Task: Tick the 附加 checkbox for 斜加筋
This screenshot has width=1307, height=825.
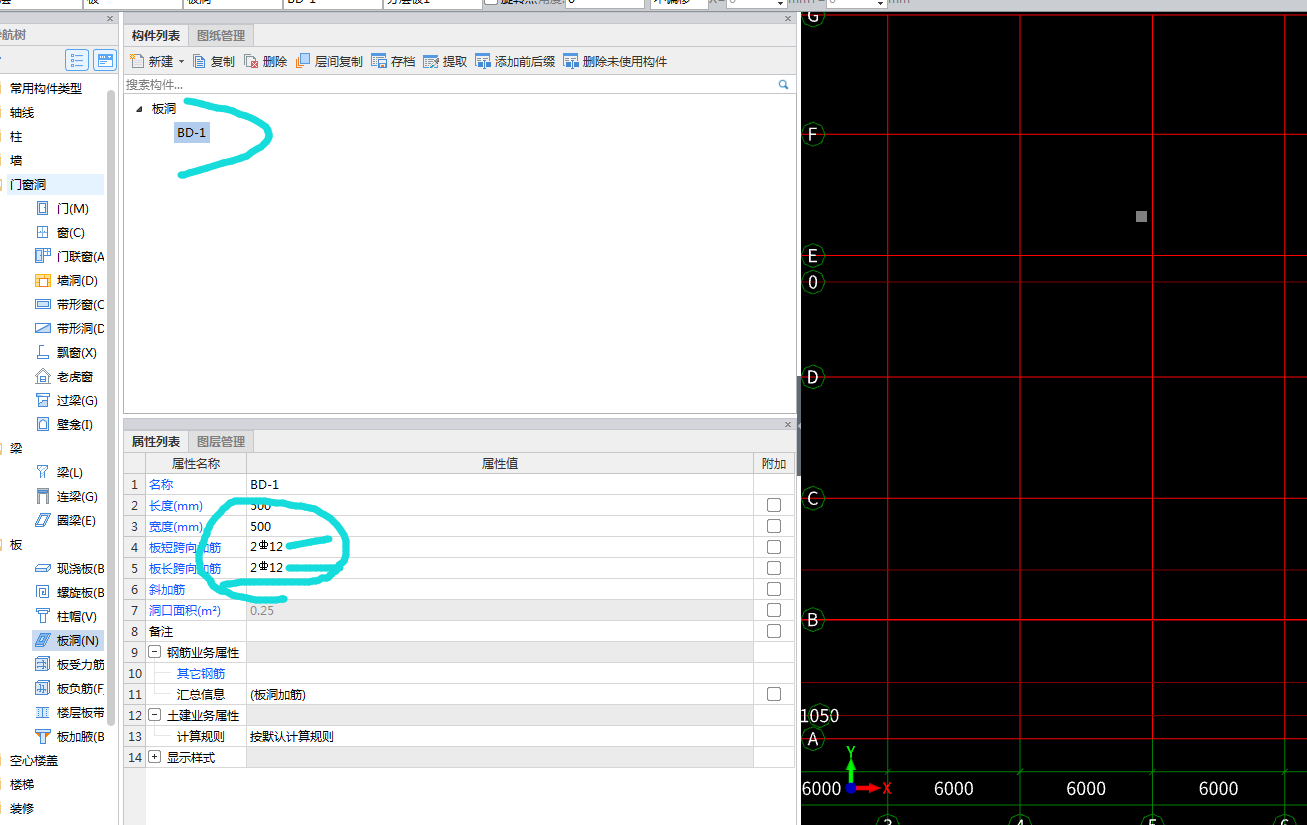Action: pos(774,589)
